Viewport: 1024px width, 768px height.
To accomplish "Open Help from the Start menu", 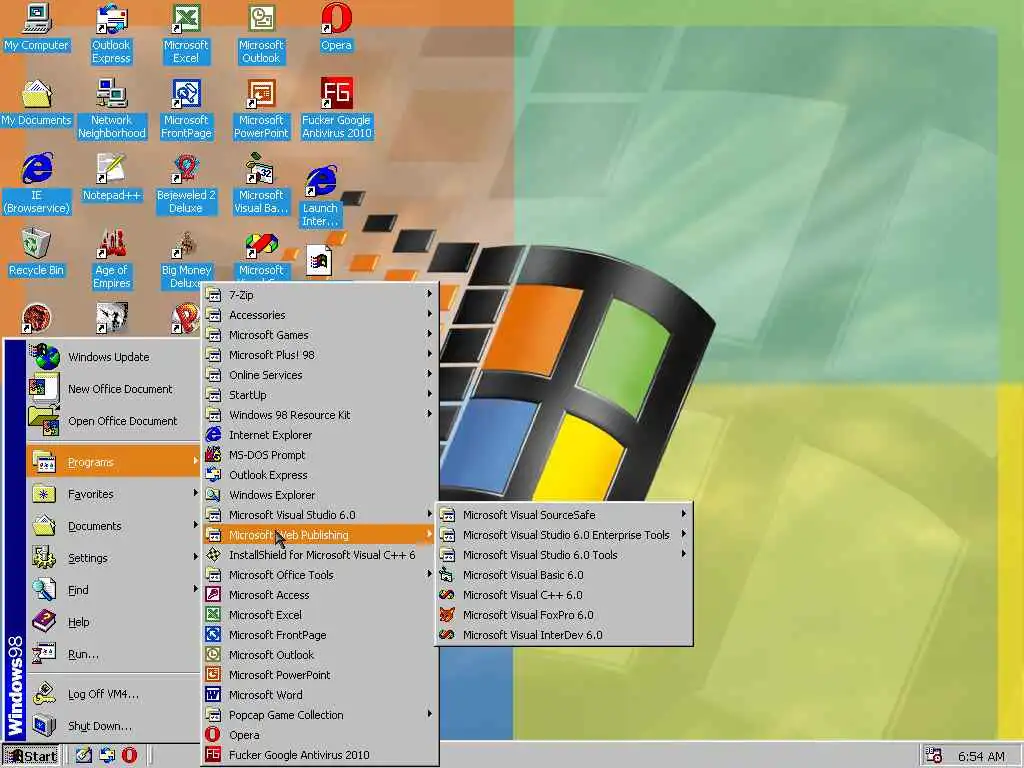I will 114,622.
